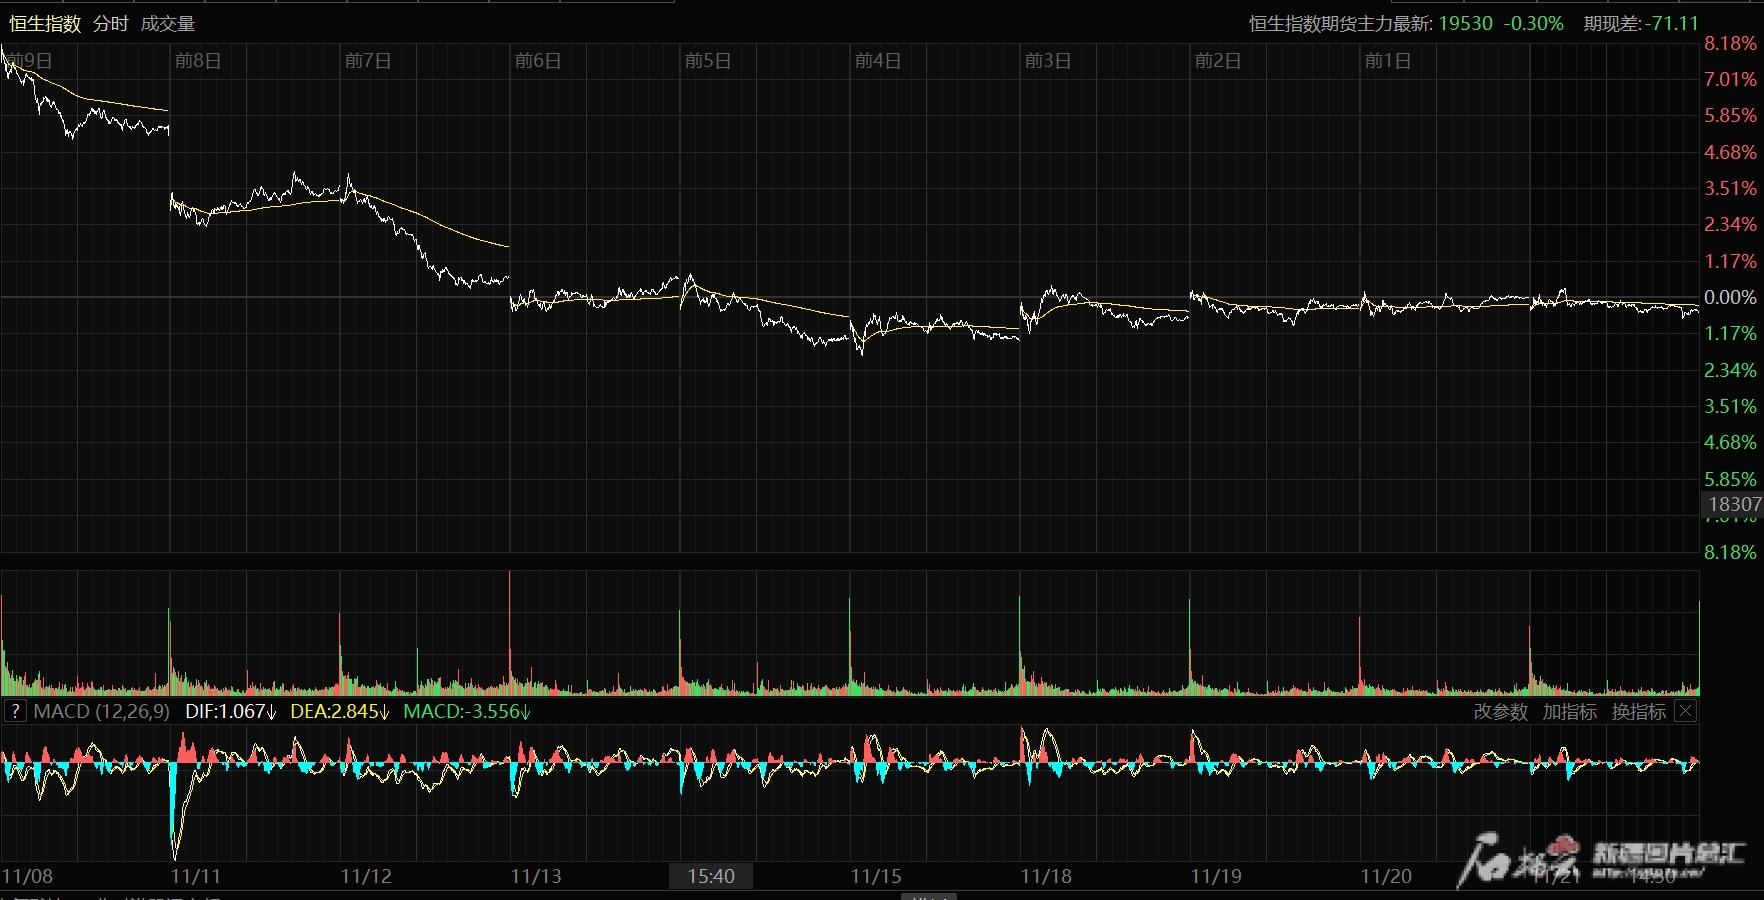Click the 11/15 date on time axis
Image resolution: width=1764 pixels, height=900 pixels.
pyautogui.click(x=876, y=876)
